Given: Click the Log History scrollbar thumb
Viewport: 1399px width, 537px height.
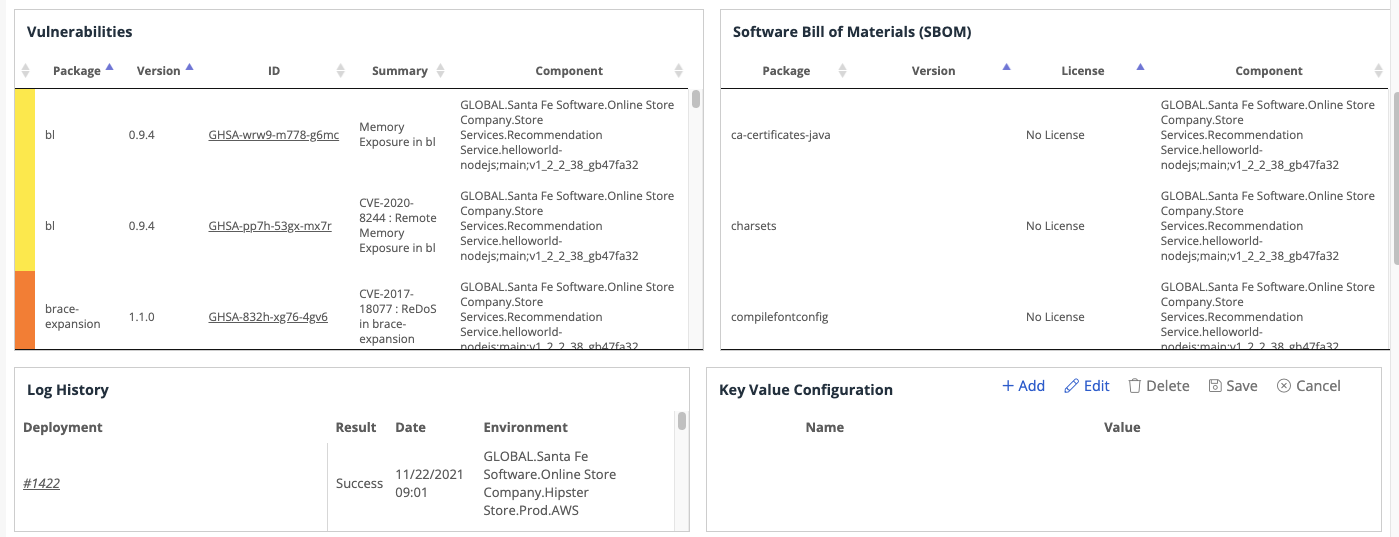Looking at the screenshot, I should pos(682,421).
